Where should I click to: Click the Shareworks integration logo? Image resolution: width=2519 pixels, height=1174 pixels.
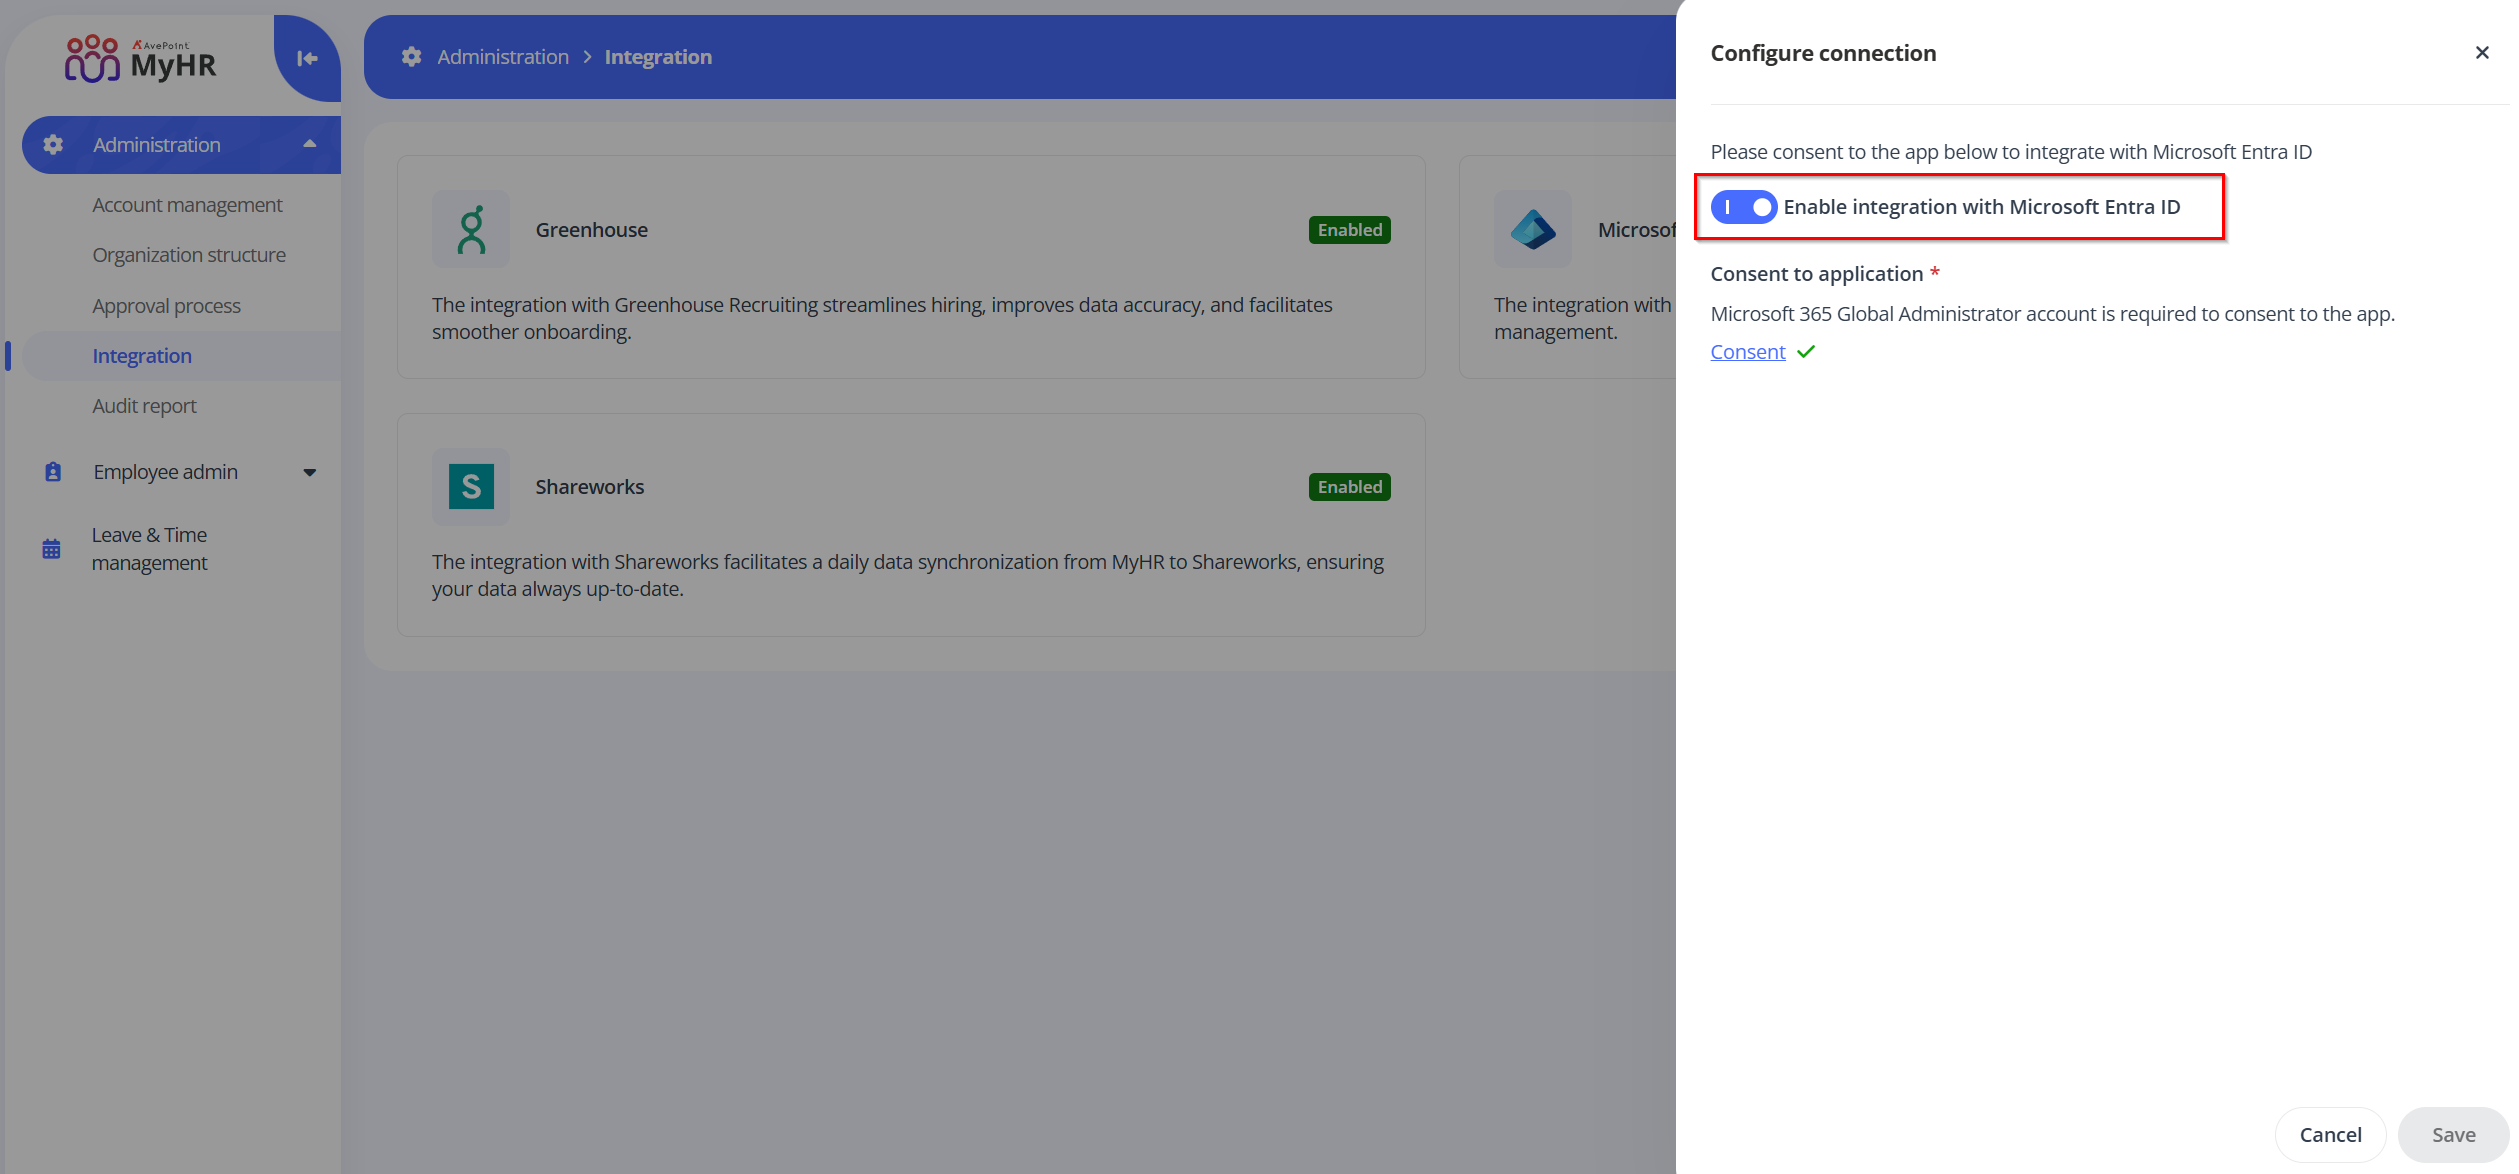pos(470,487)
